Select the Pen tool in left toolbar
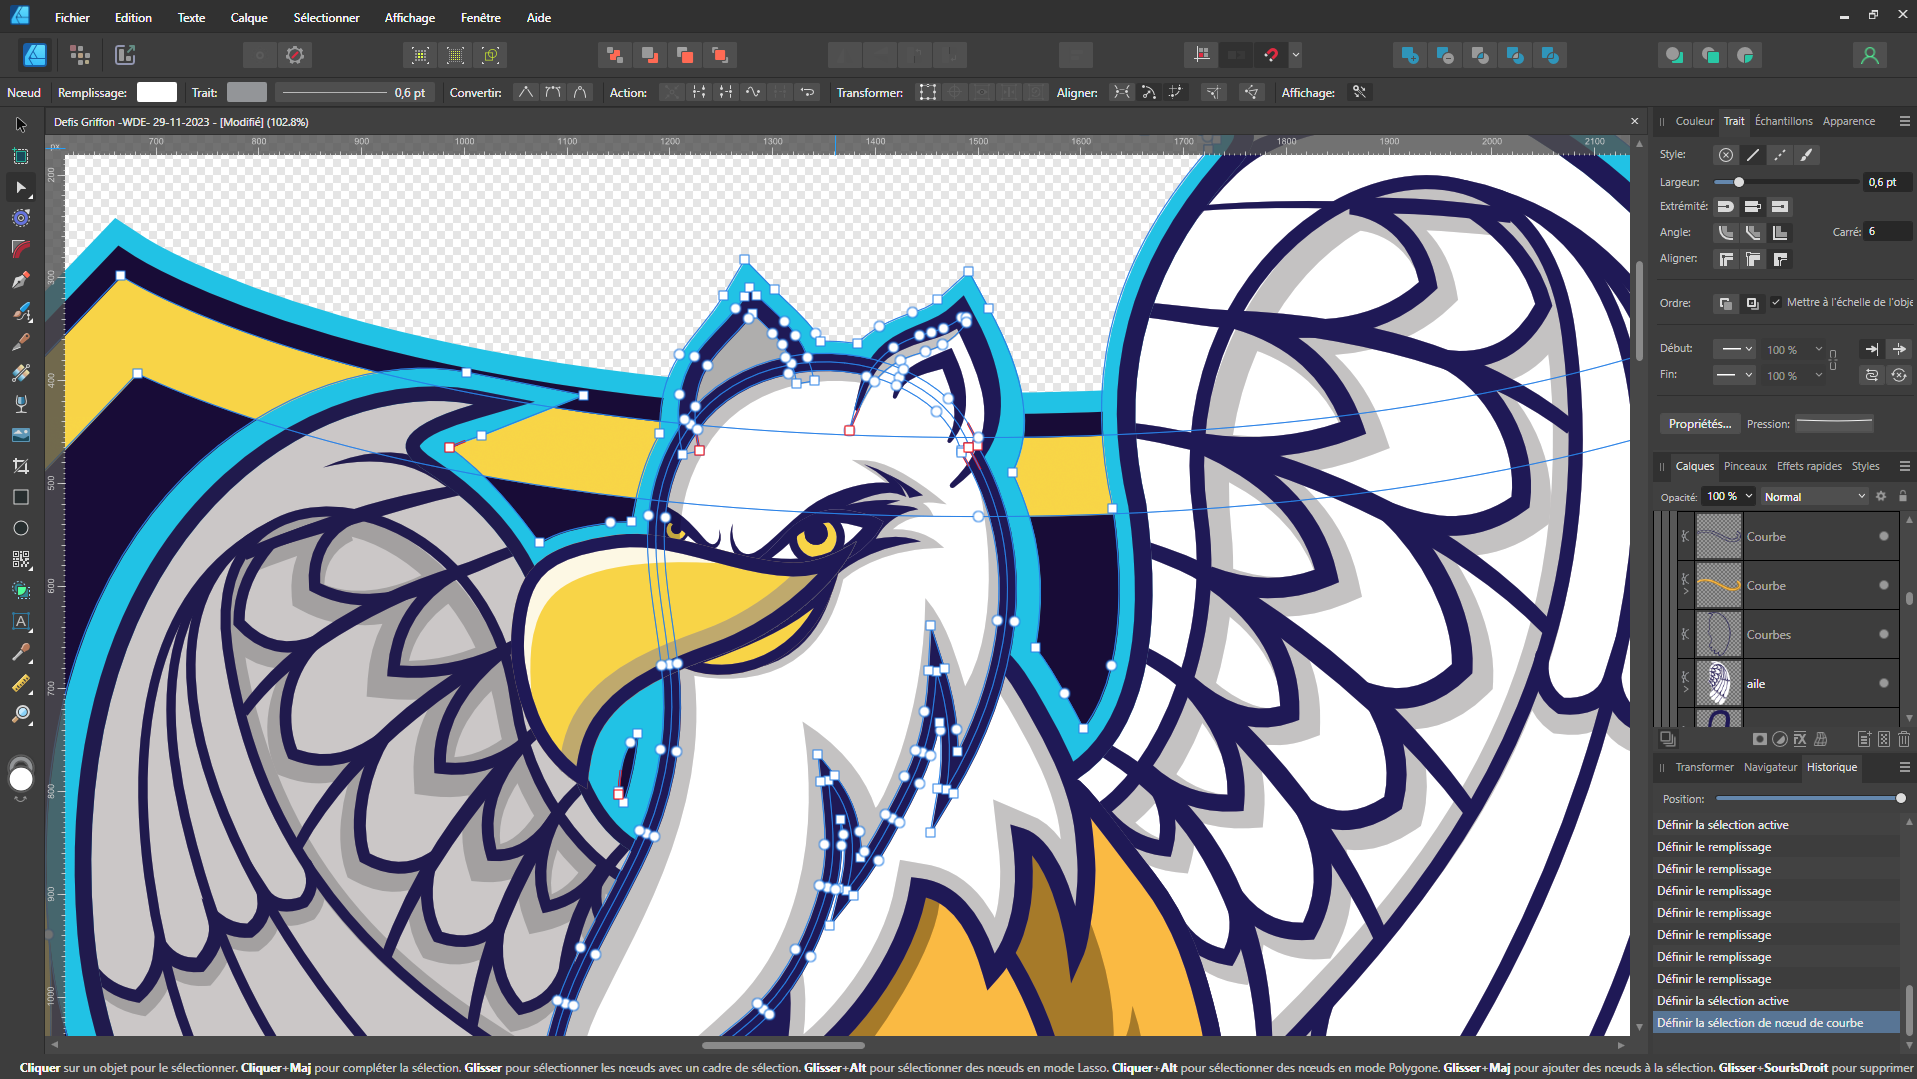Screen dimensions: 1917x1079 click(20, 280)
